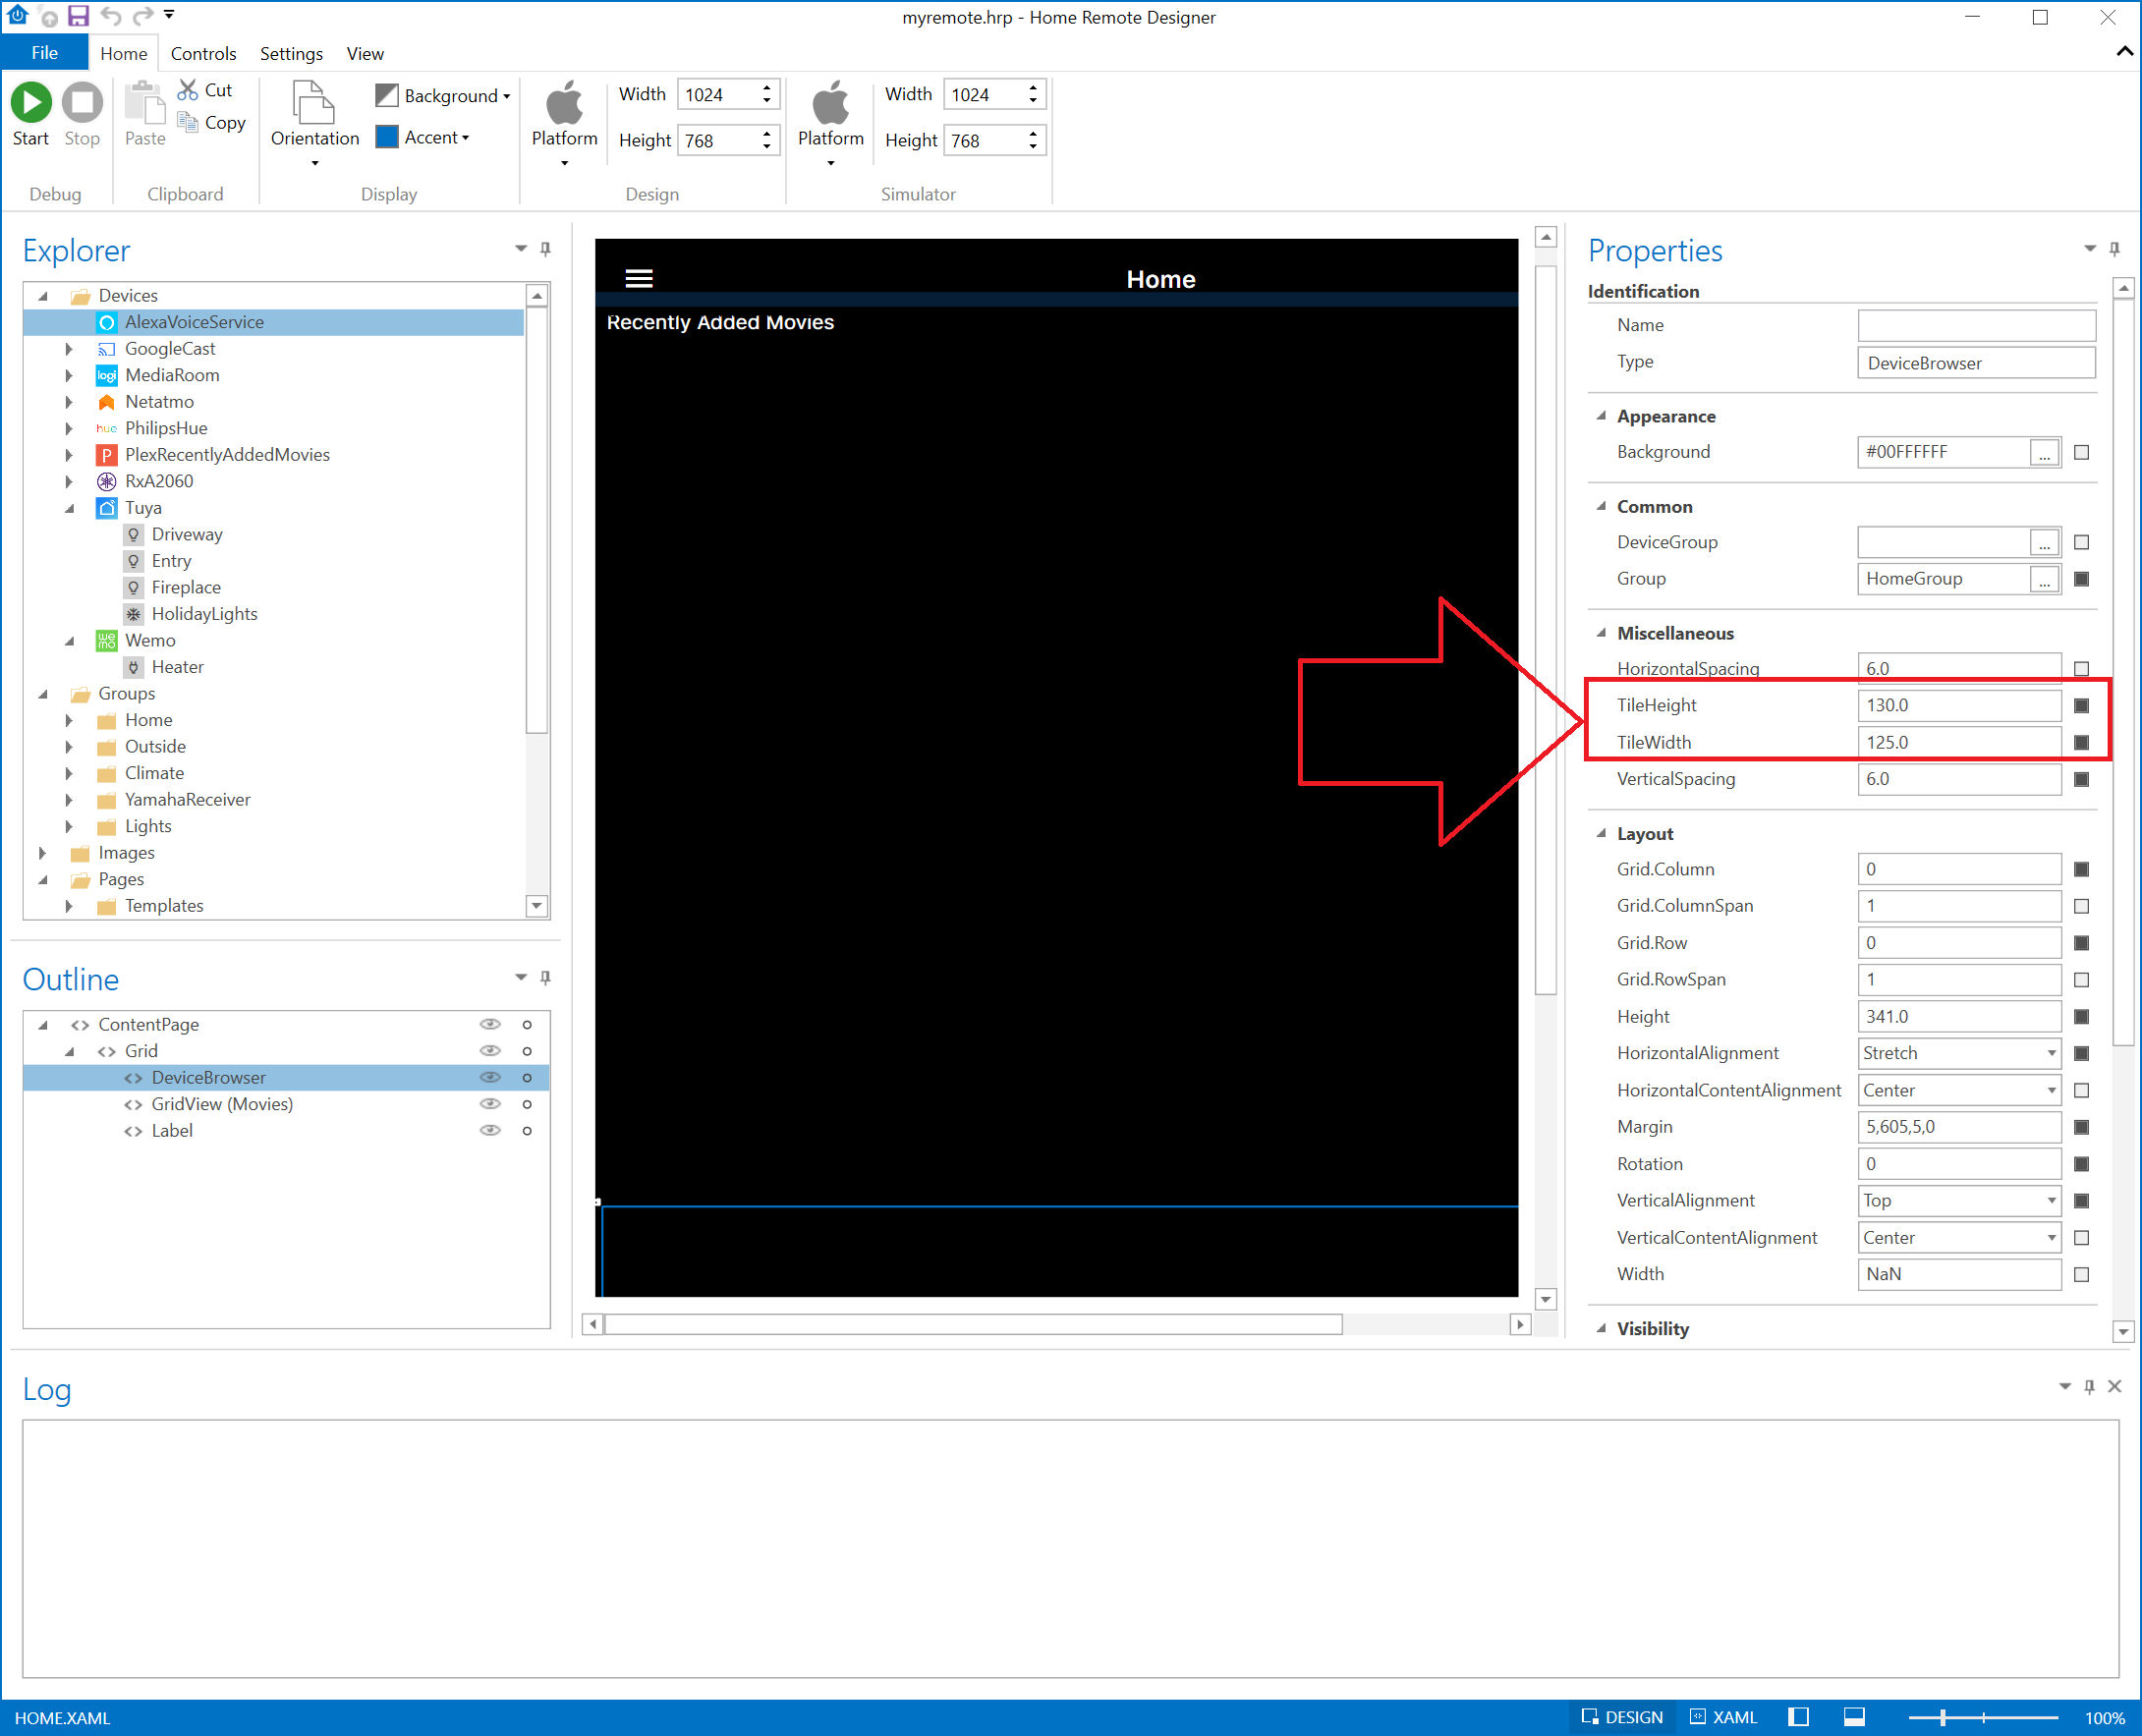Toggle the Grid.ColumnSpan property checkbox
Screen dimensions: 2142x1736
coord(2082,906)
